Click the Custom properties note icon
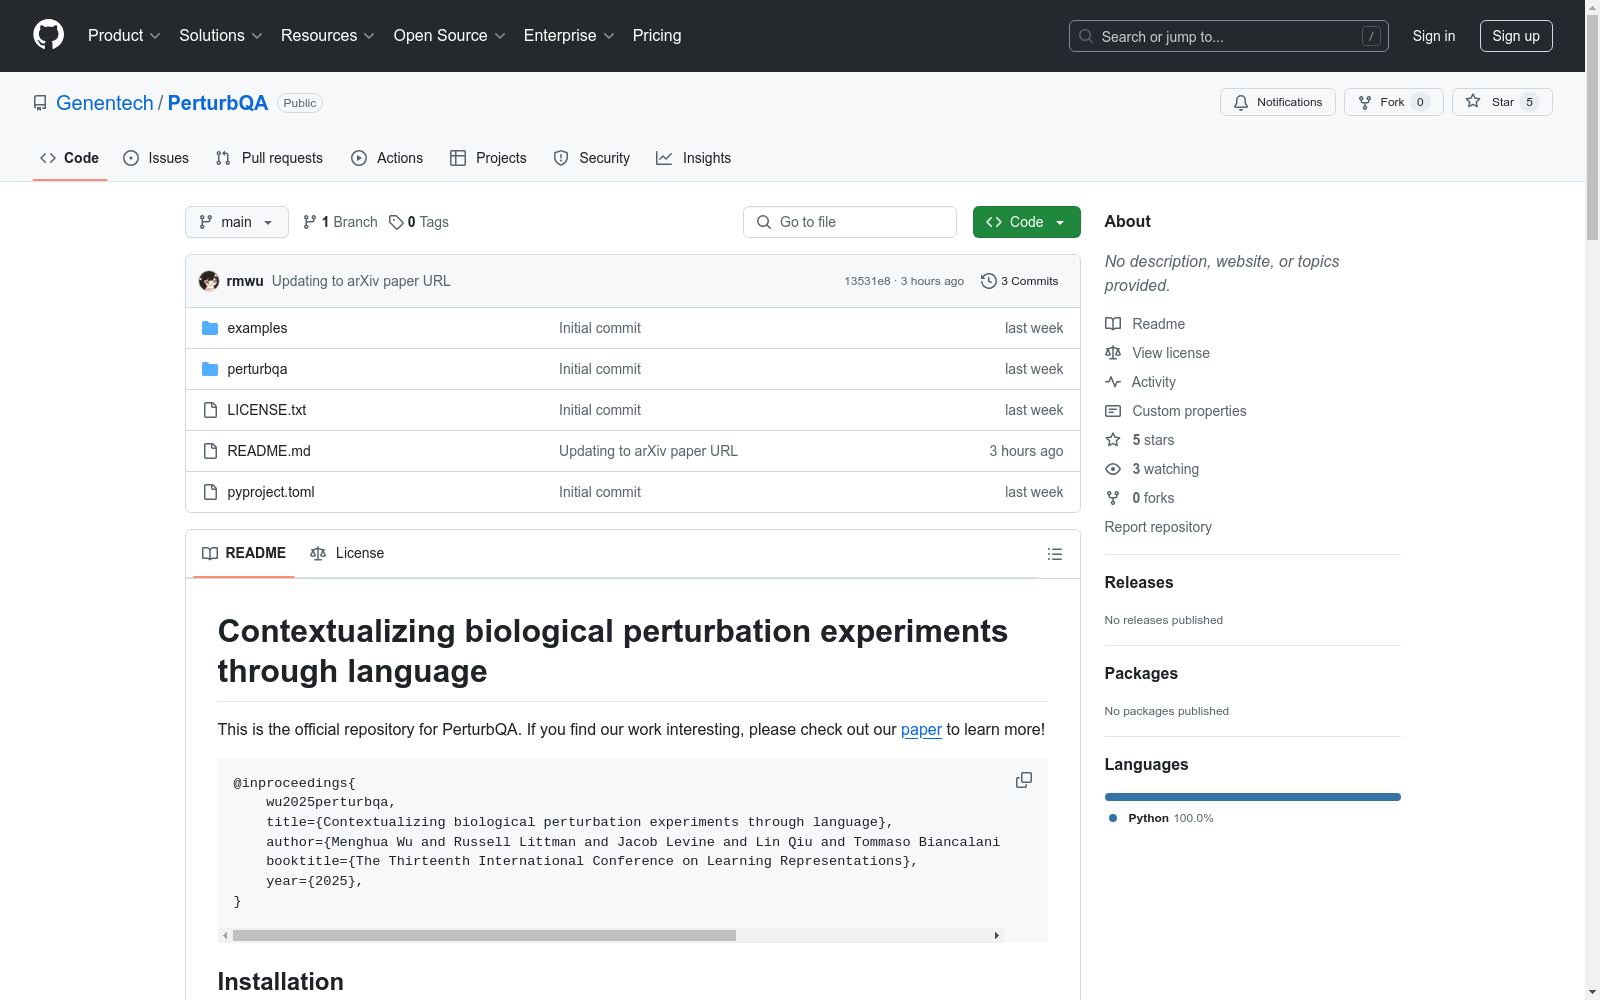1600x1000 pixels. coord(1113,411)
